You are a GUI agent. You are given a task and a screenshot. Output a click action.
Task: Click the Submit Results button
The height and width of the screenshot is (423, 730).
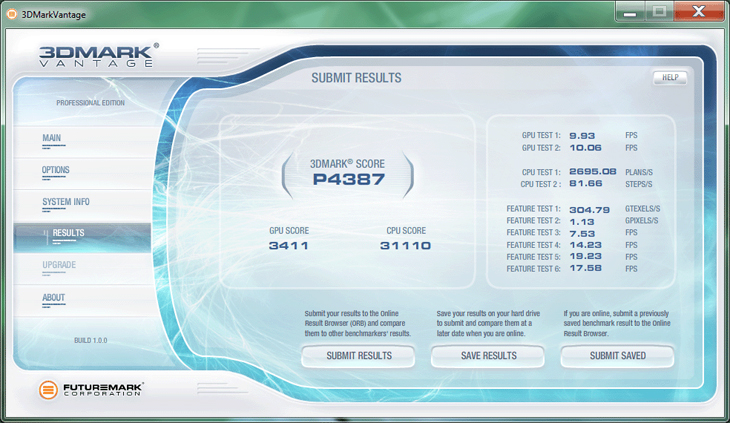click(358, 356)
